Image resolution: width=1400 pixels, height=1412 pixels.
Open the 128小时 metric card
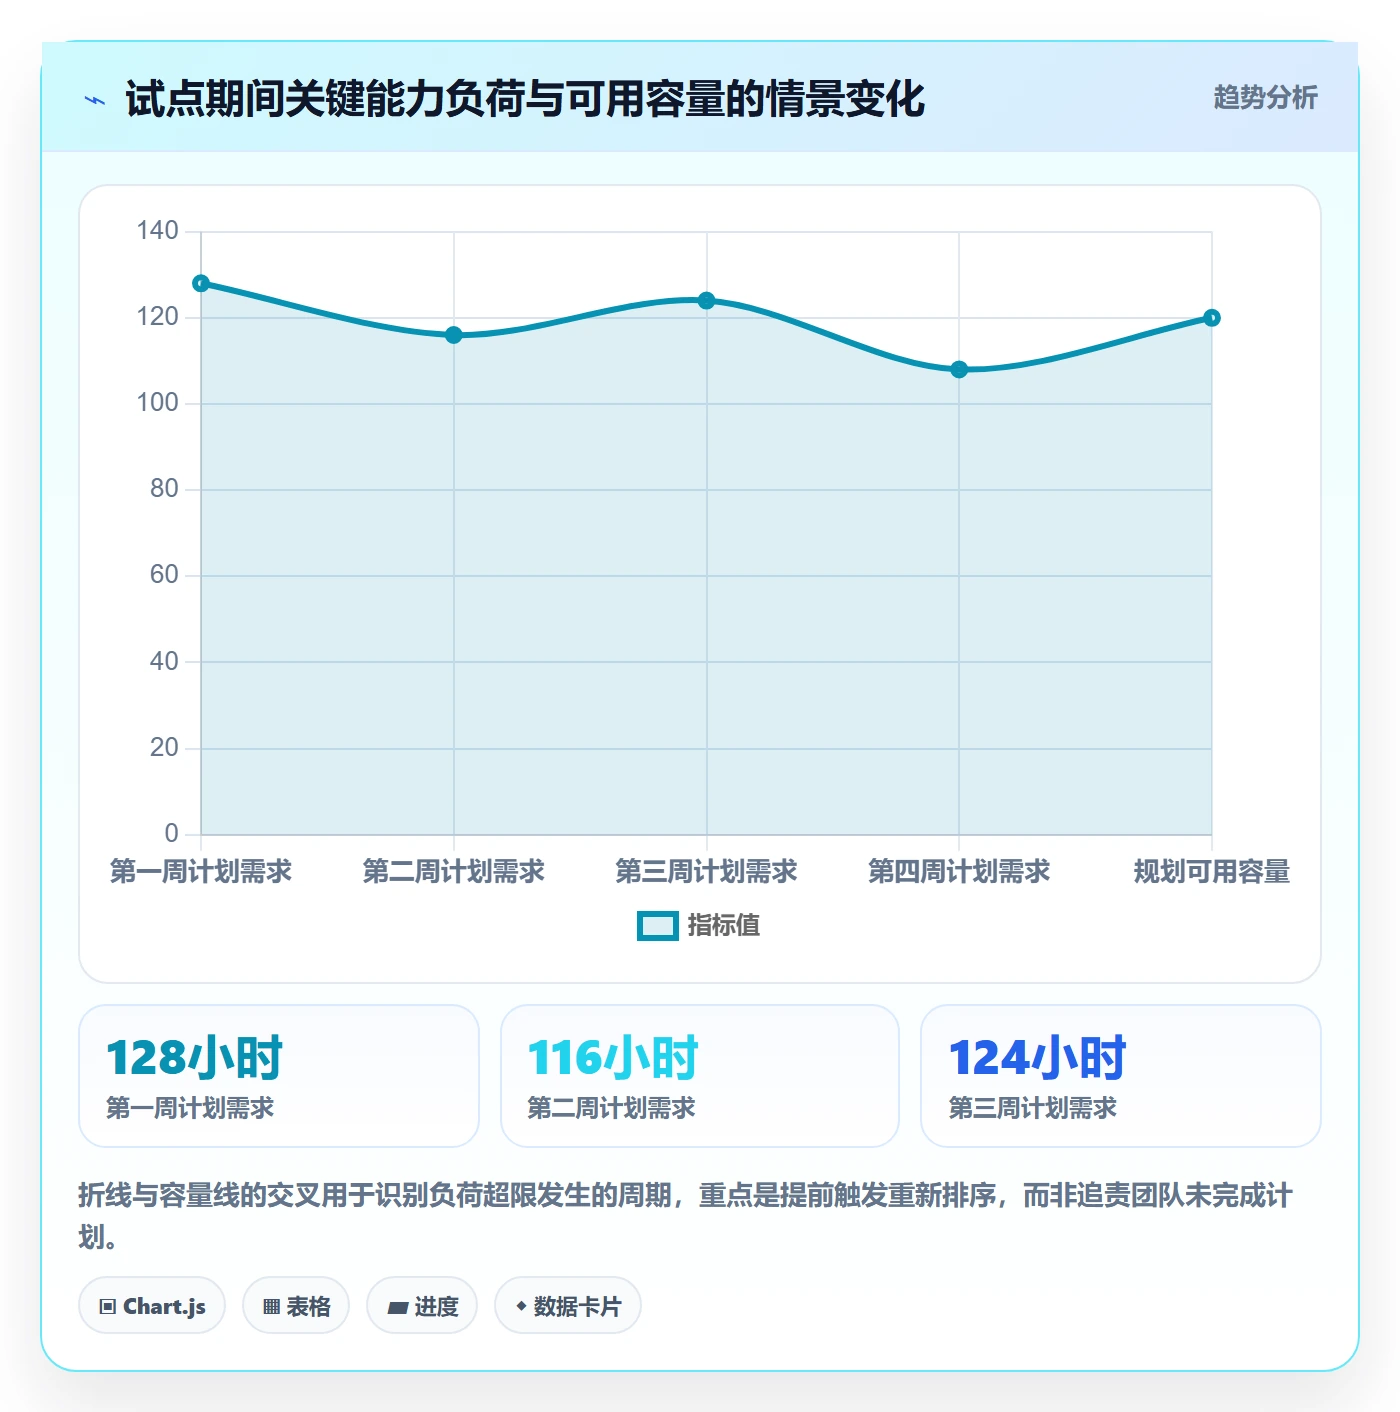(279, 1076)
